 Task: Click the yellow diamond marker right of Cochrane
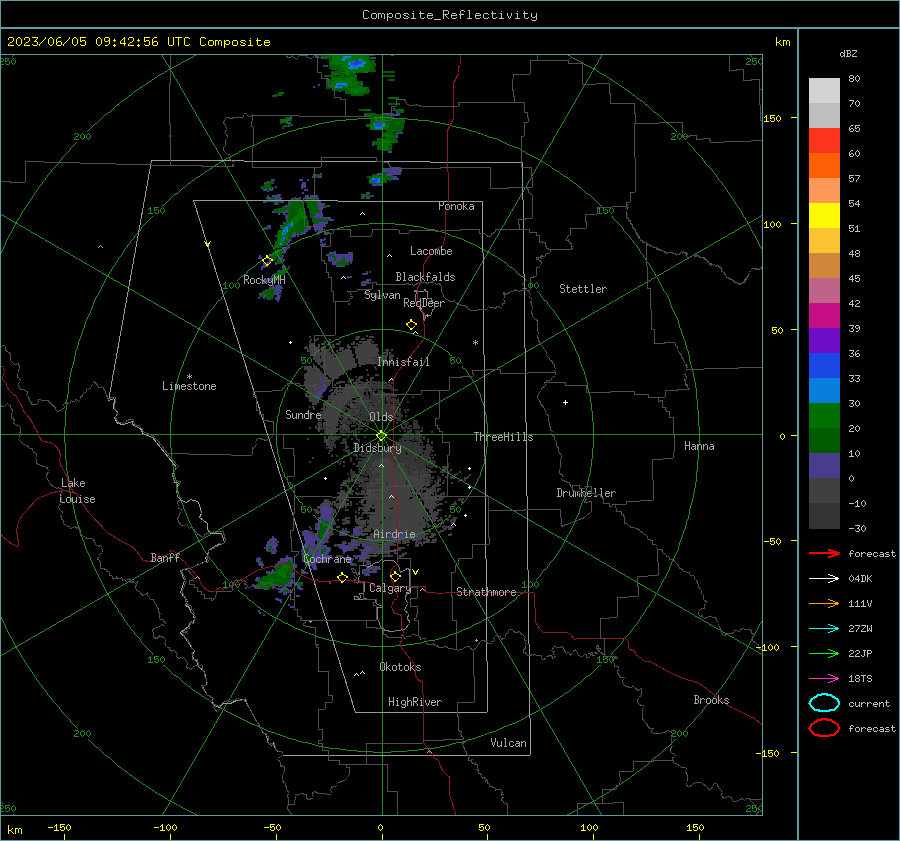coord(342,577)
